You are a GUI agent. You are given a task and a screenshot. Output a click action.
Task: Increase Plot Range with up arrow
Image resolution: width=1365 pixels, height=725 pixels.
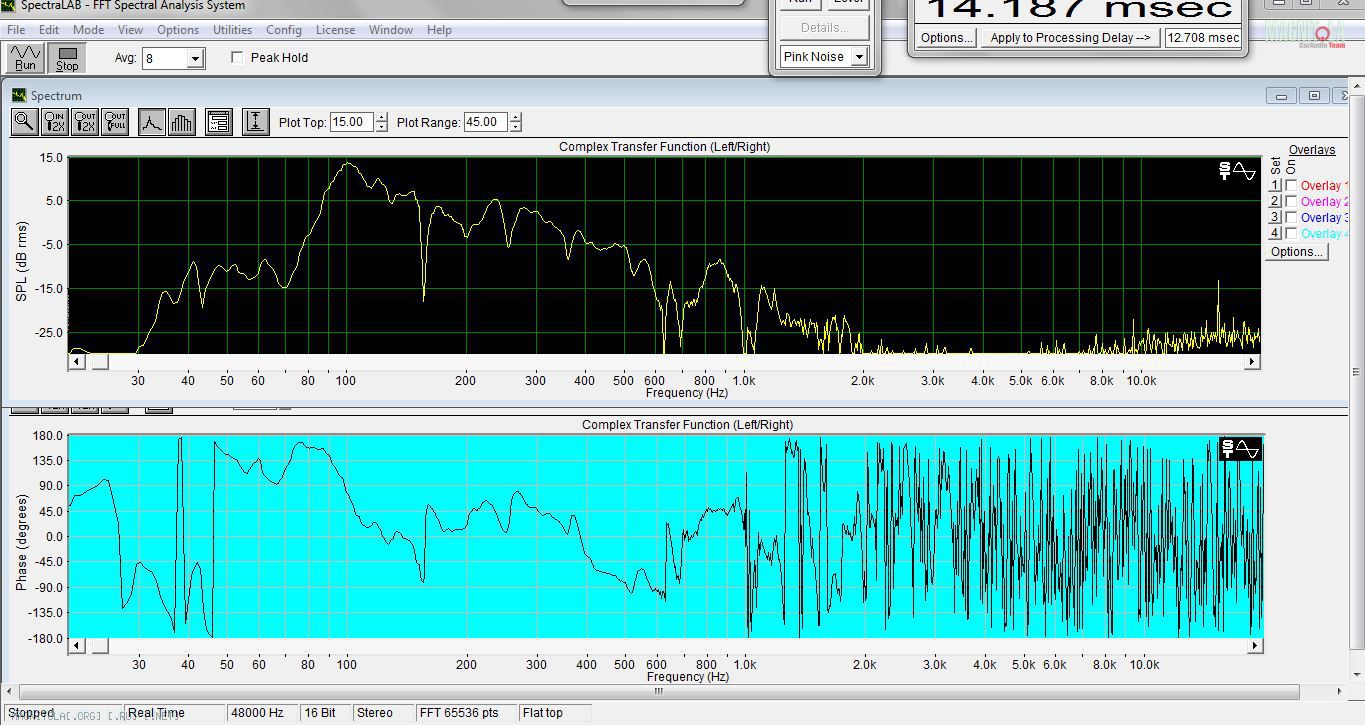coord(515,118)
